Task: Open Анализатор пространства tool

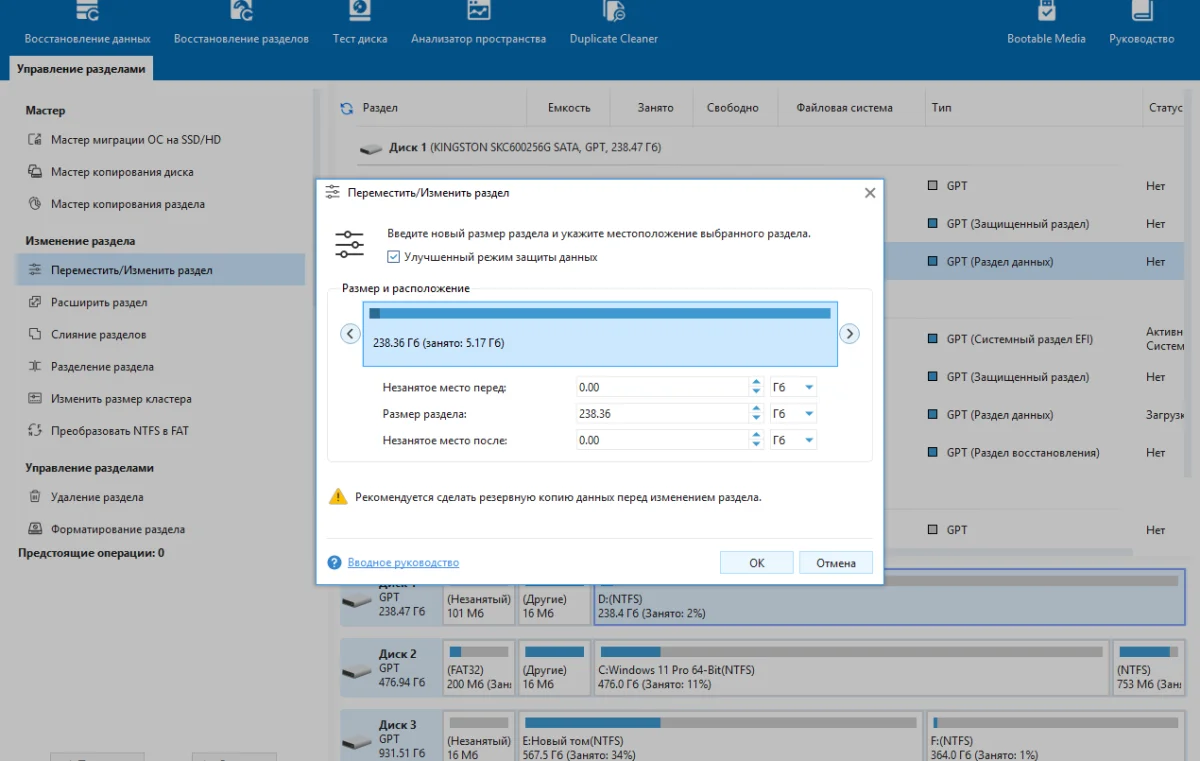Action: (478, 24)
